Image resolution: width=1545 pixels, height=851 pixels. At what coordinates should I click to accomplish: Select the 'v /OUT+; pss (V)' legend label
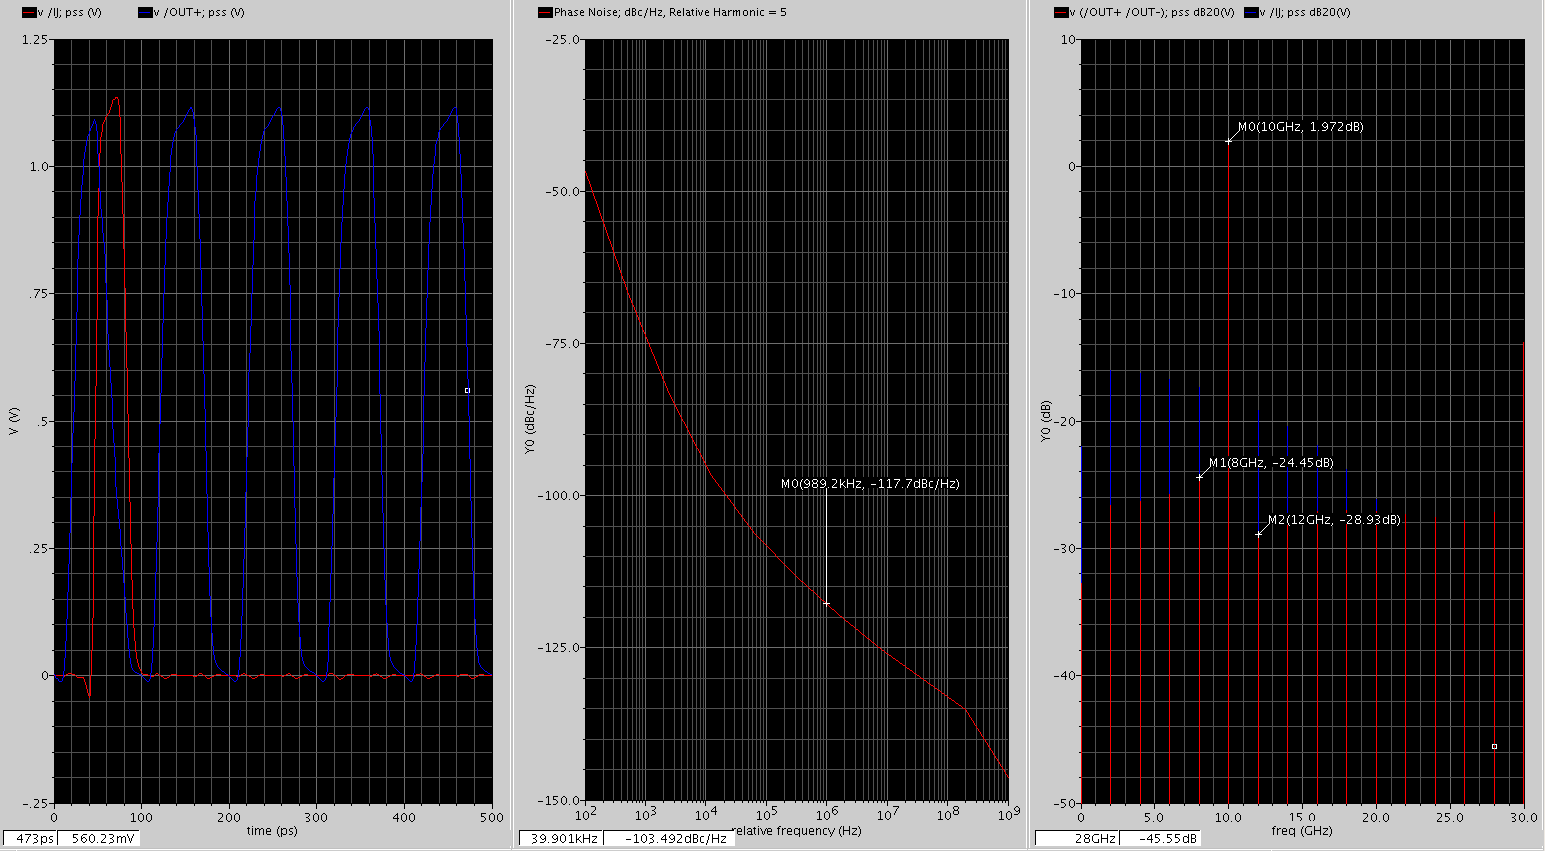(199, 13)
